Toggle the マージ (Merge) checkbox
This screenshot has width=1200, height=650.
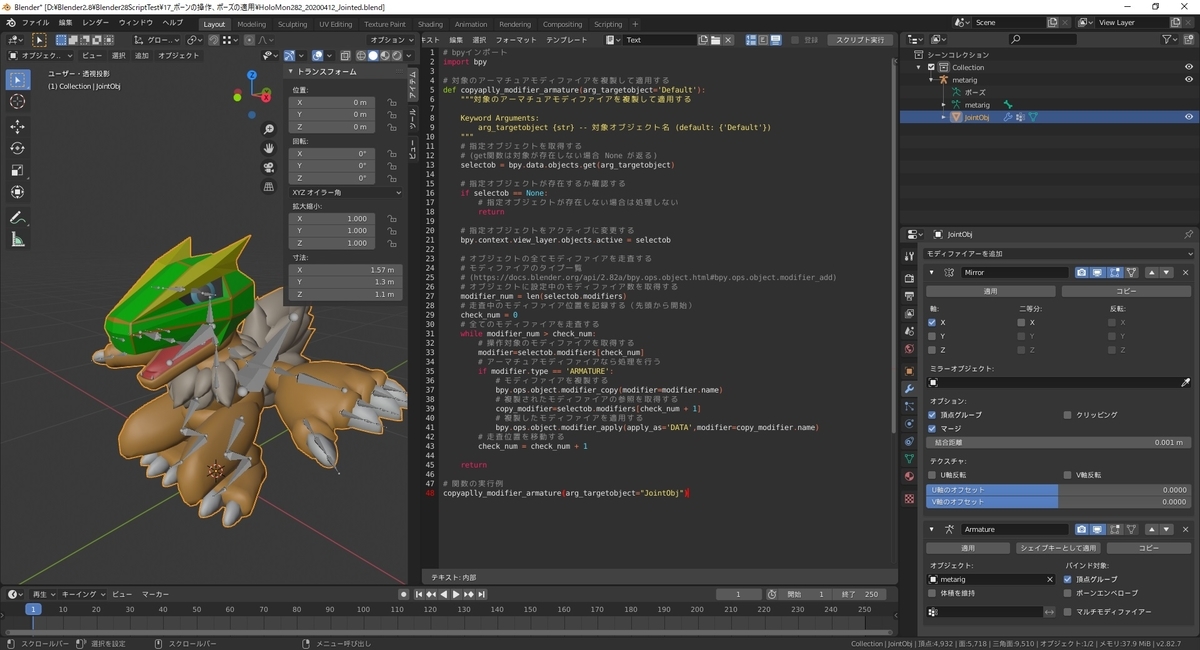click(x=932, y=428)
